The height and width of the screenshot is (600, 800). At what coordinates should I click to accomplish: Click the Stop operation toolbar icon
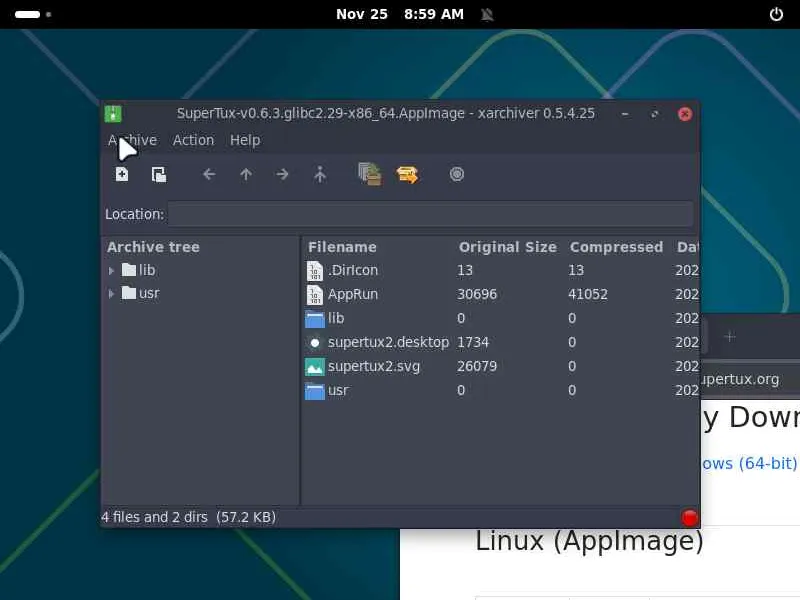[x=457, y=174]
